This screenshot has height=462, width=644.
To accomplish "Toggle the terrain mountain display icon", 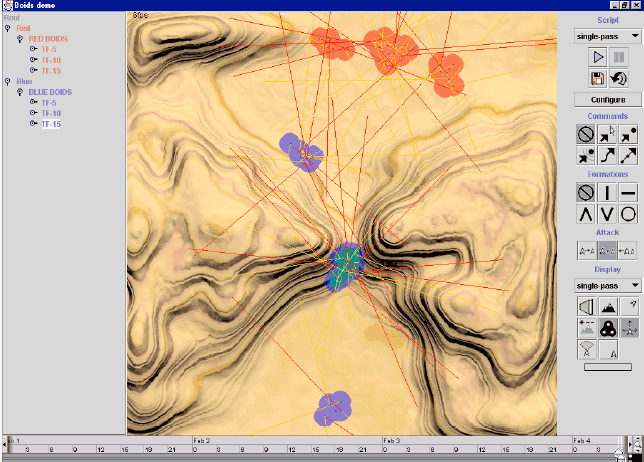I will point(607,306).
